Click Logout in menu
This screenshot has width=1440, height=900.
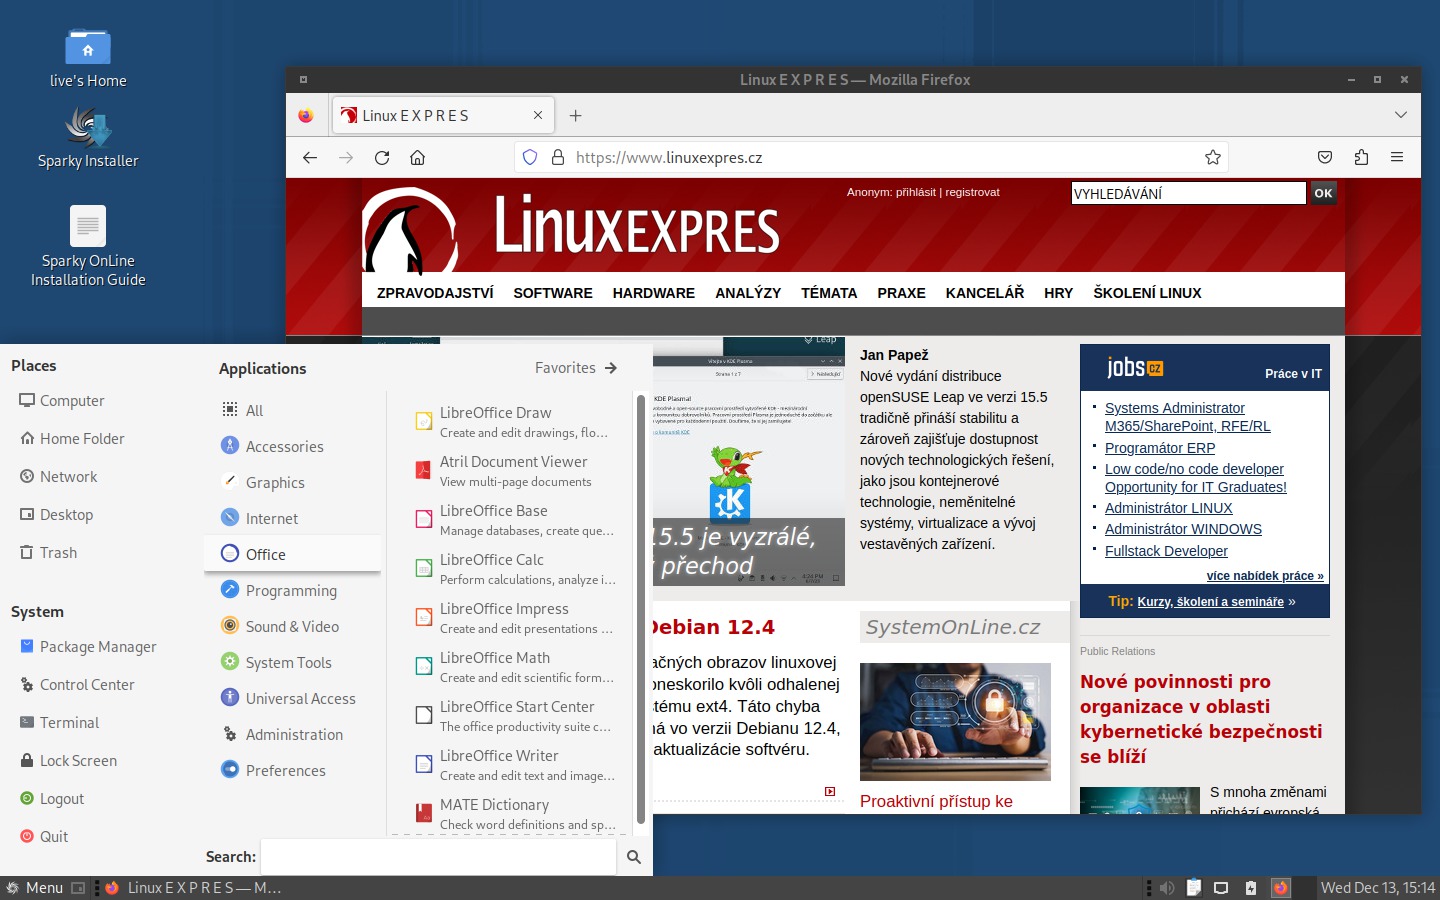[x=52, y=798]
